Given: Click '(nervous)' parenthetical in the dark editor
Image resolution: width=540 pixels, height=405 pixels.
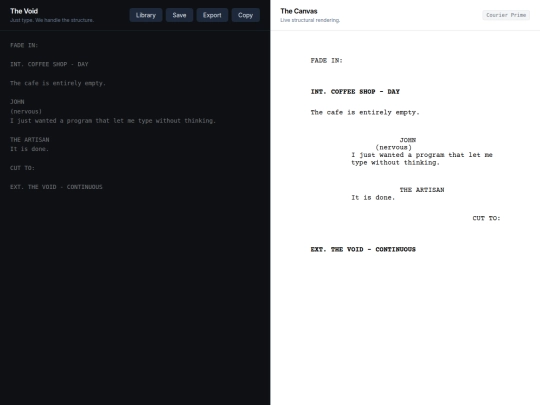Looking at the screenshot, I should click(26, 112).
